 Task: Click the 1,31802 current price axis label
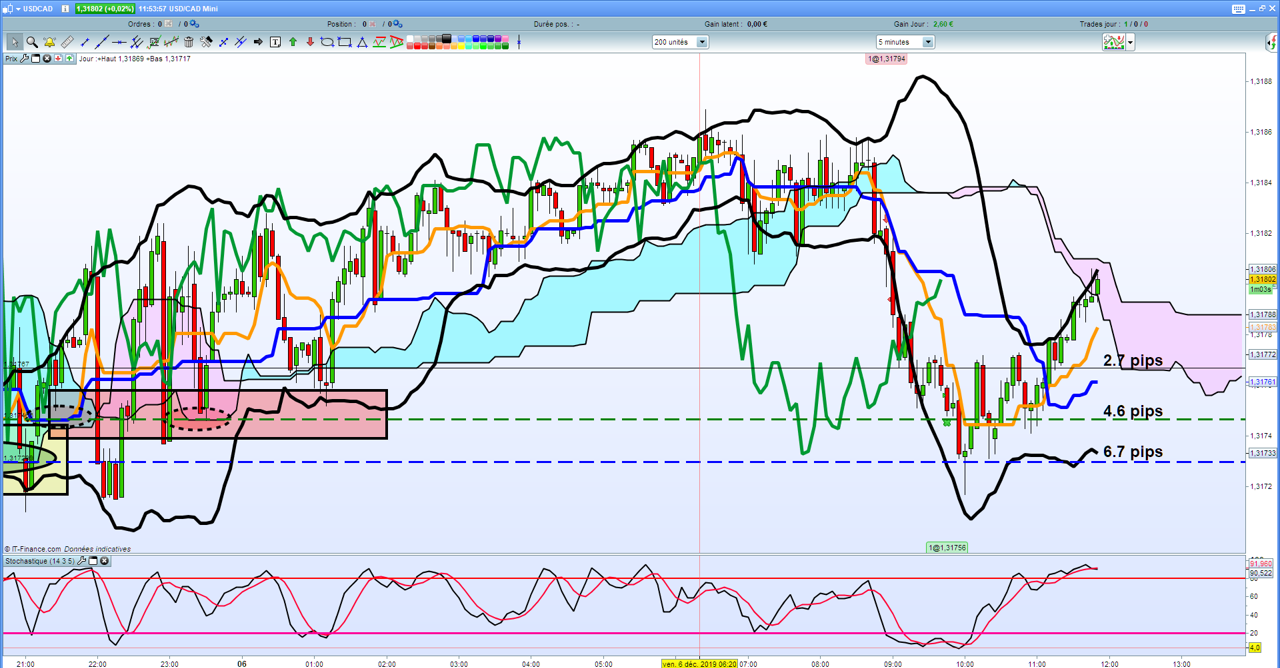(x=1264, y=280)
